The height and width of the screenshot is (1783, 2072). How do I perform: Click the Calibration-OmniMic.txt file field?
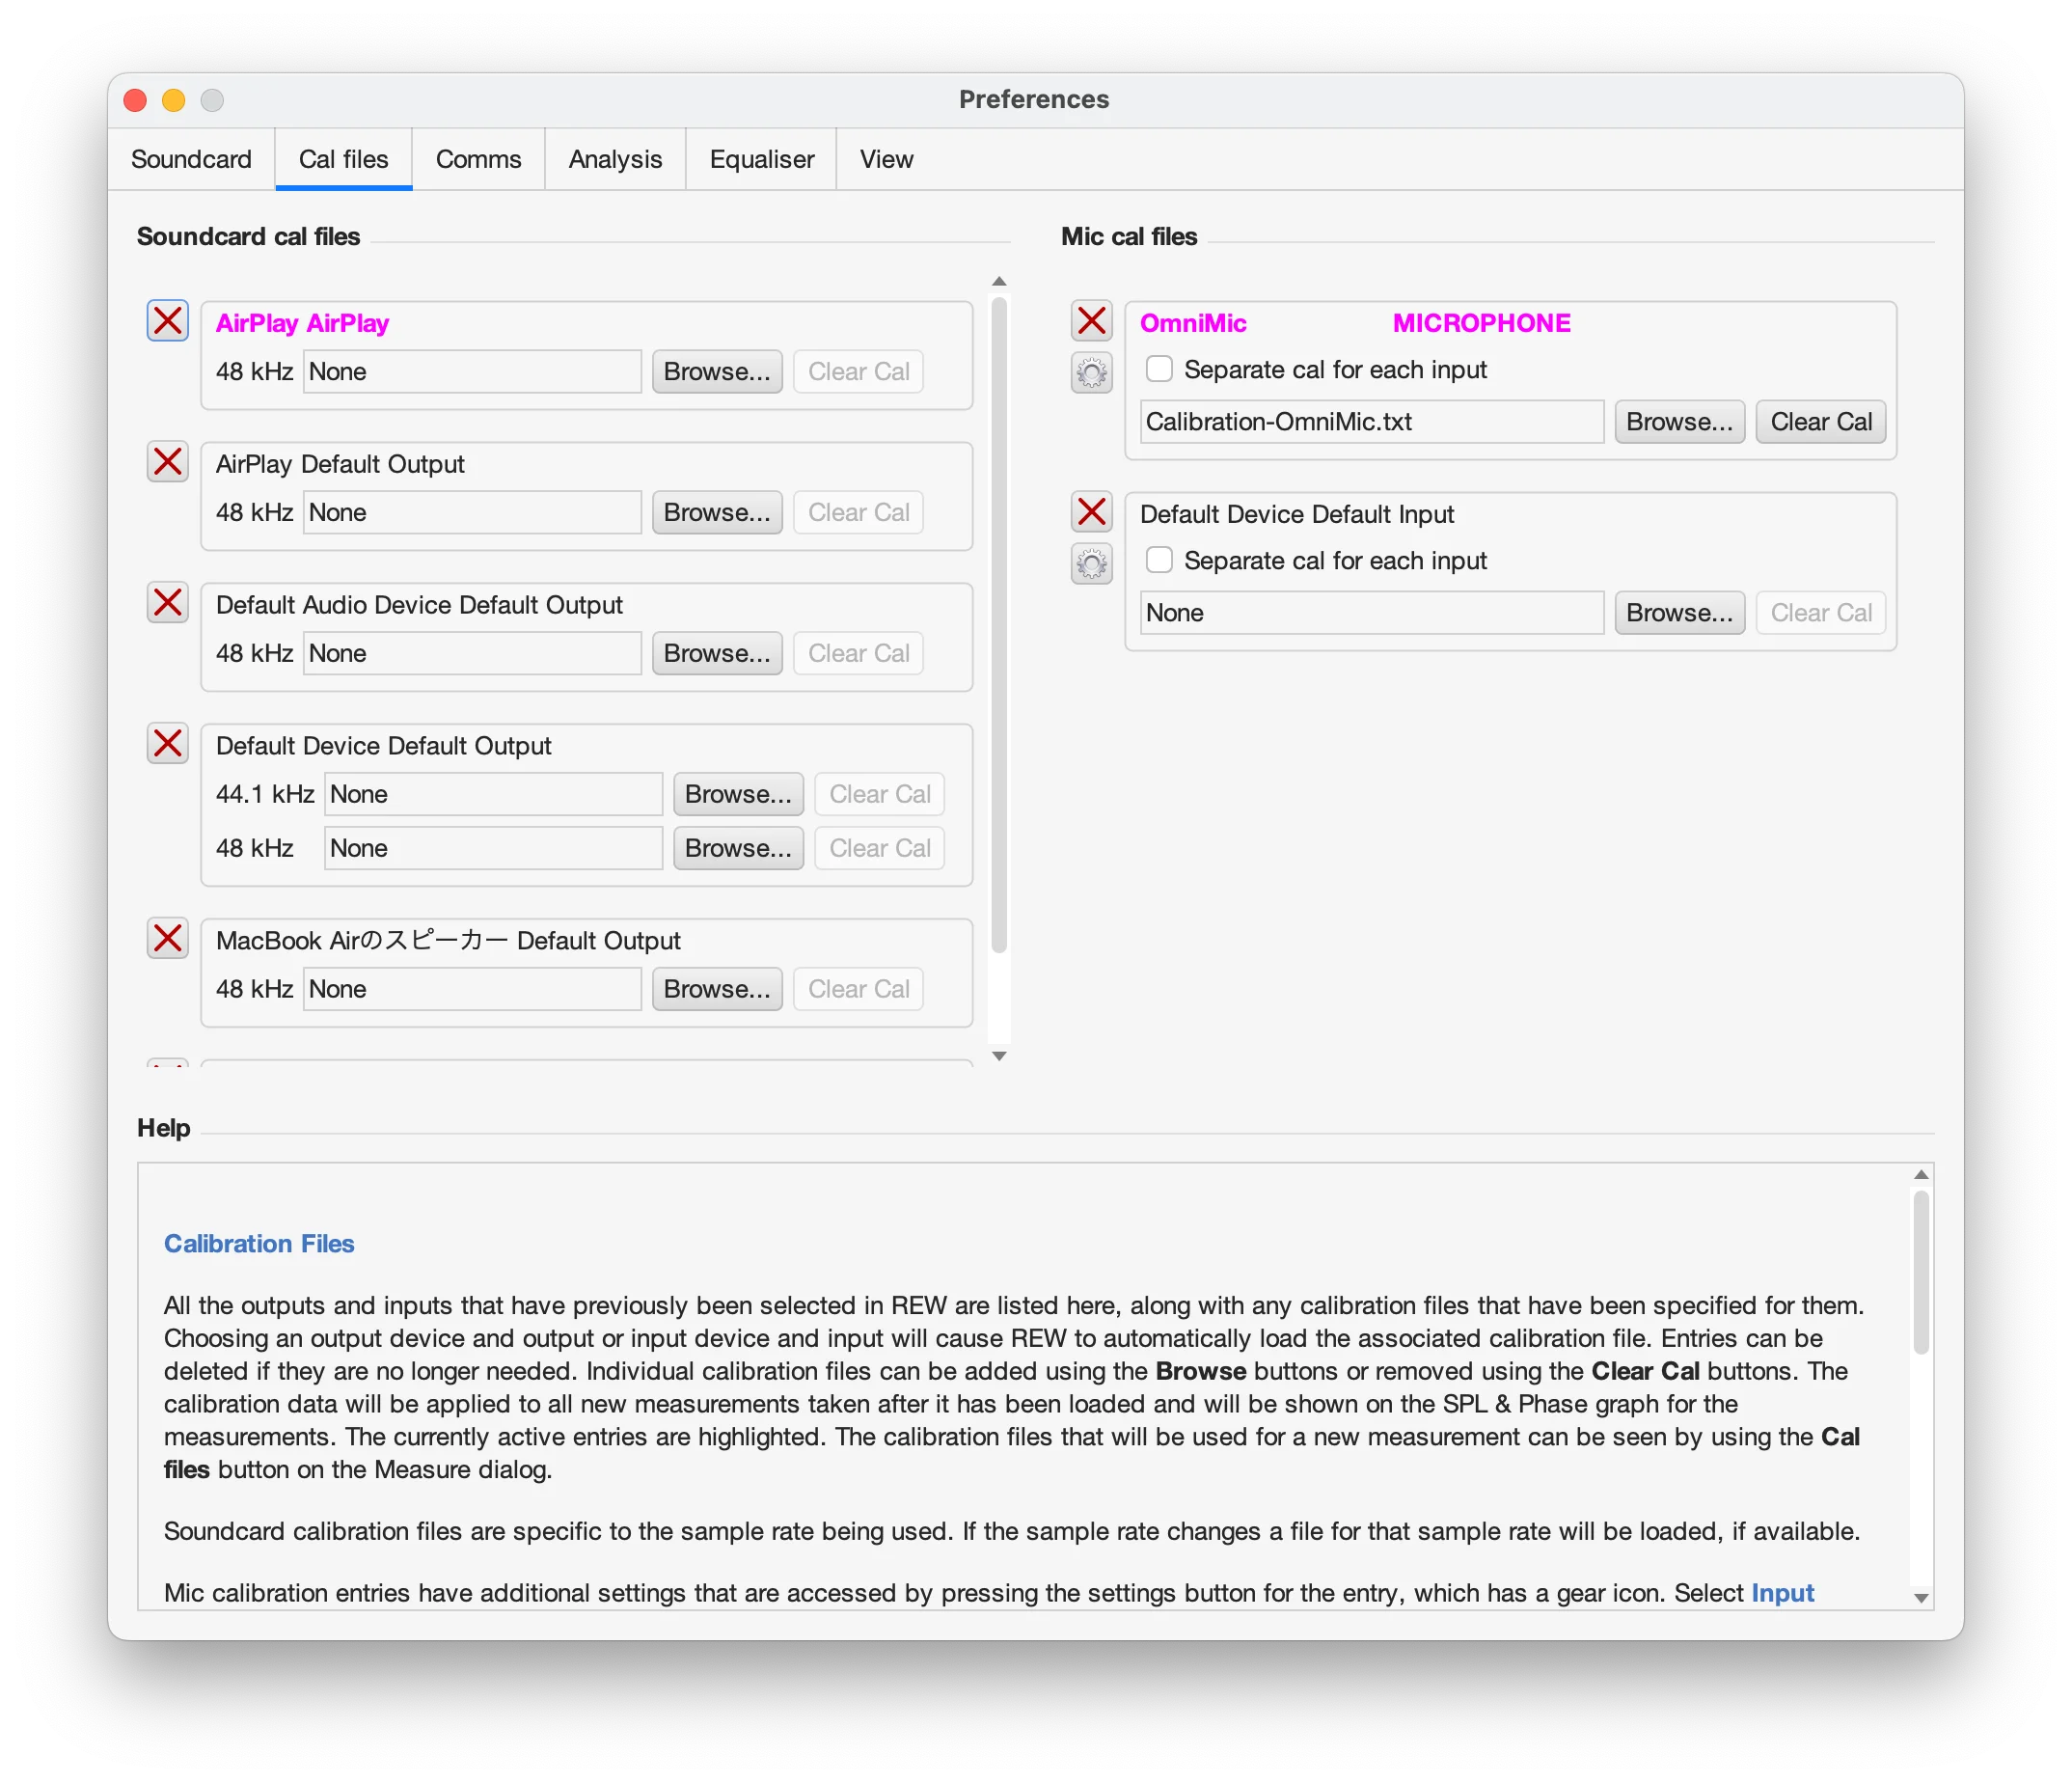[x=1370, y=422]
